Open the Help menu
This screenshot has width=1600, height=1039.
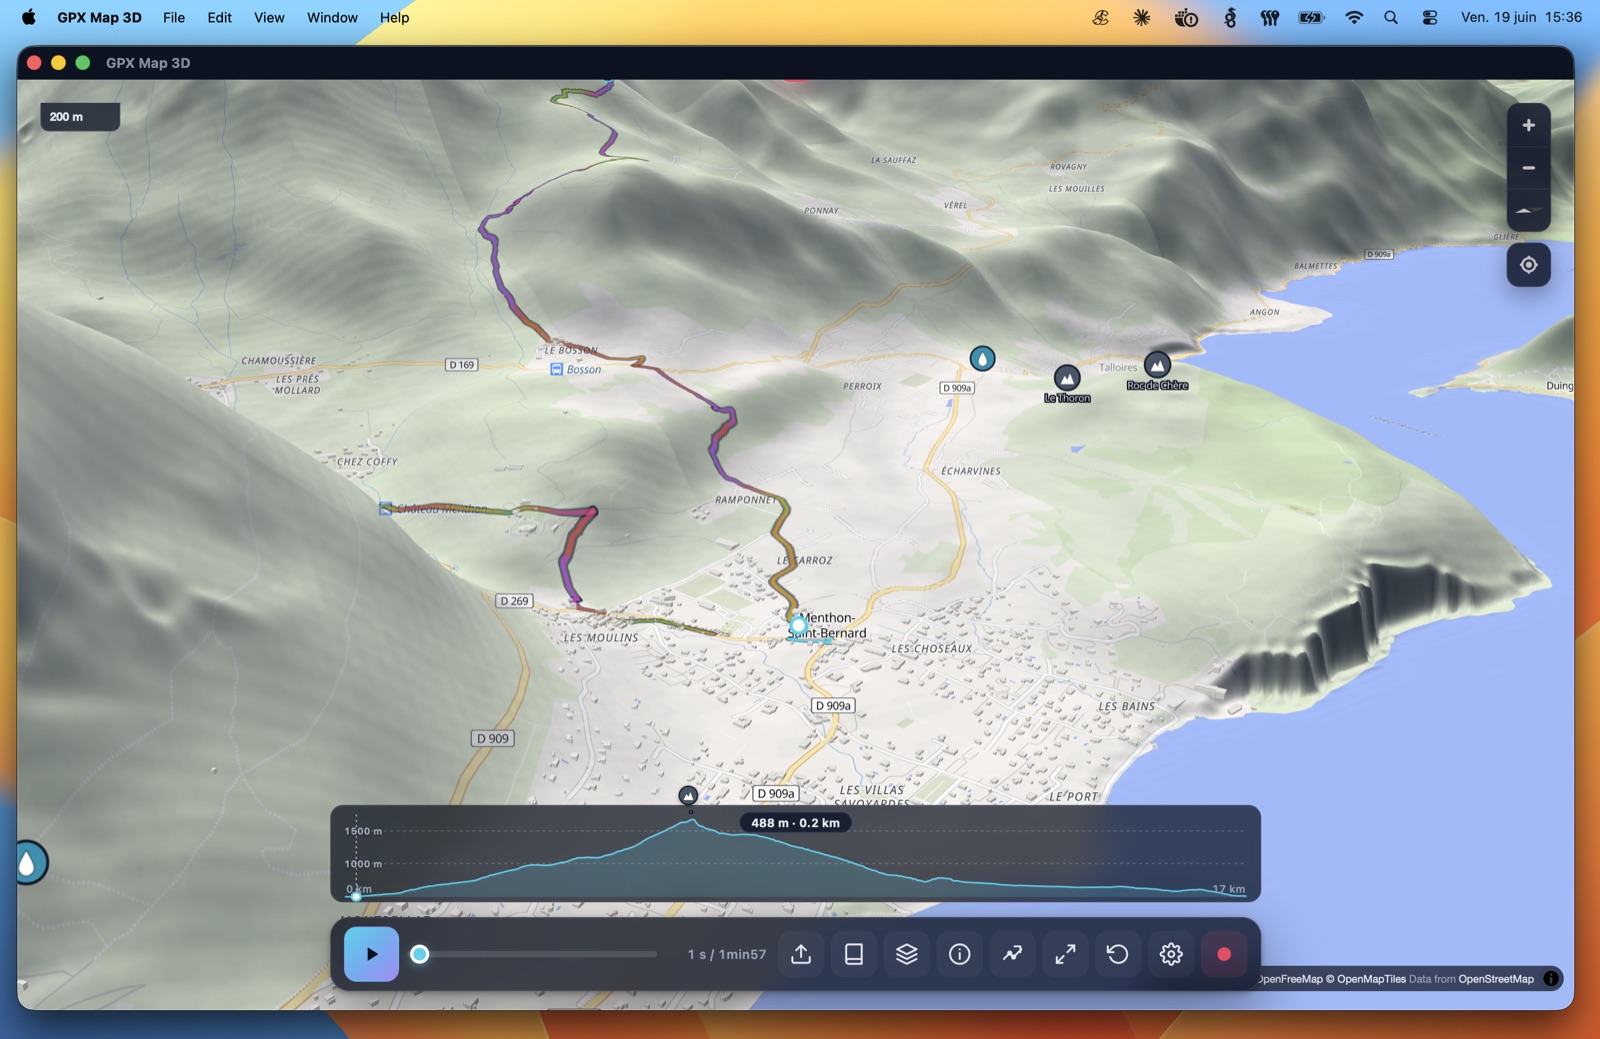(394, 17)
